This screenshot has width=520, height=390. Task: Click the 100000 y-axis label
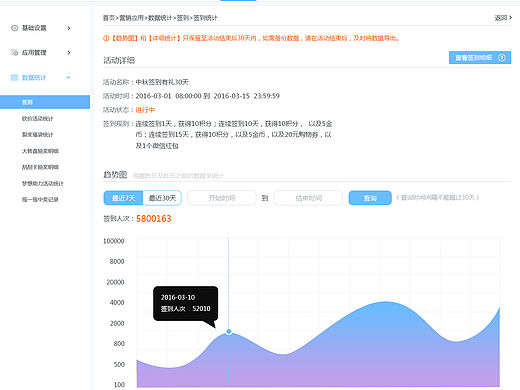coord(114,241)
